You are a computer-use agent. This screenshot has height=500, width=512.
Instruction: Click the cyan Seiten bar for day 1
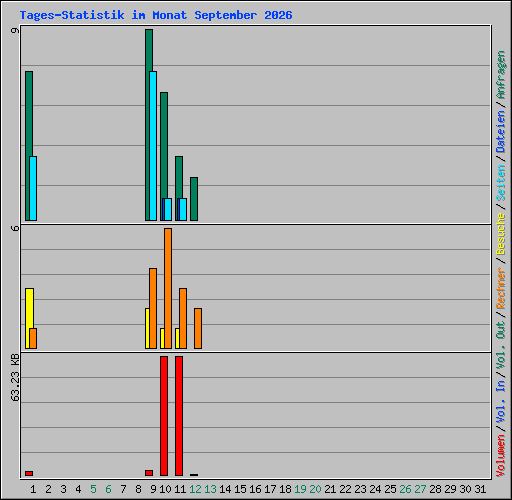pyautogui.click(x=33, y=188)
